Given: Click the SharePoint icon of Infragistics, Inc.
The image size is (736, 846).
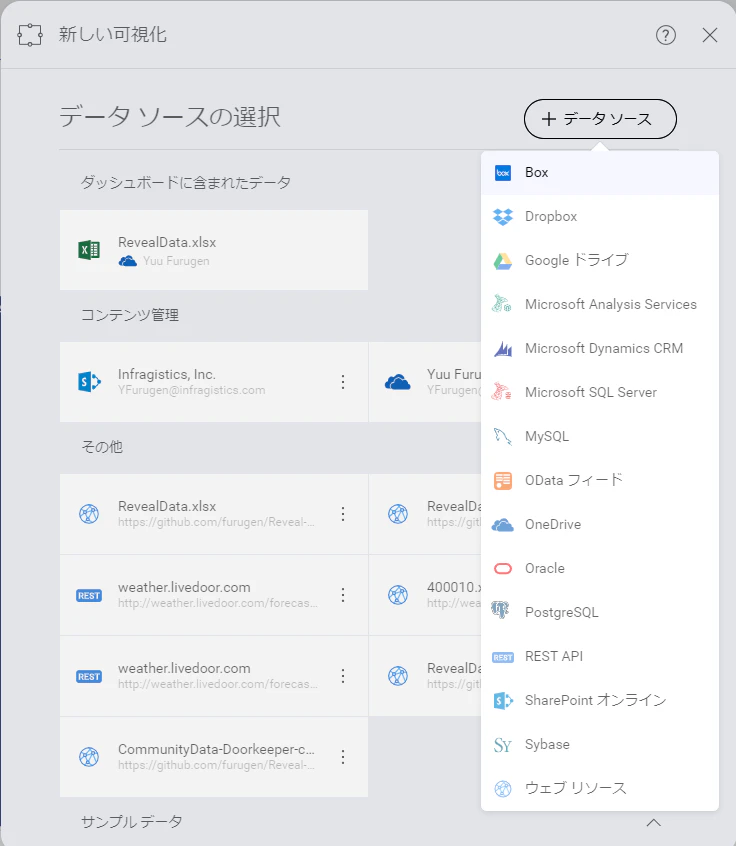Looking at the screenshot, I should (x=89, y=382).
